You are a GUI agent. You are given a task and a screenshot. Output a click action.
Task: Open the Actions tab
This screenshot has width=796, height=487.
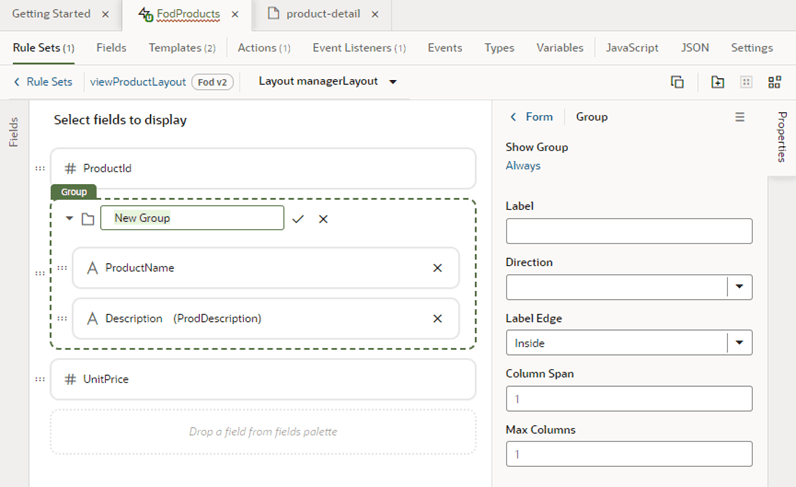pyautogui.click(x=264, y=48)
